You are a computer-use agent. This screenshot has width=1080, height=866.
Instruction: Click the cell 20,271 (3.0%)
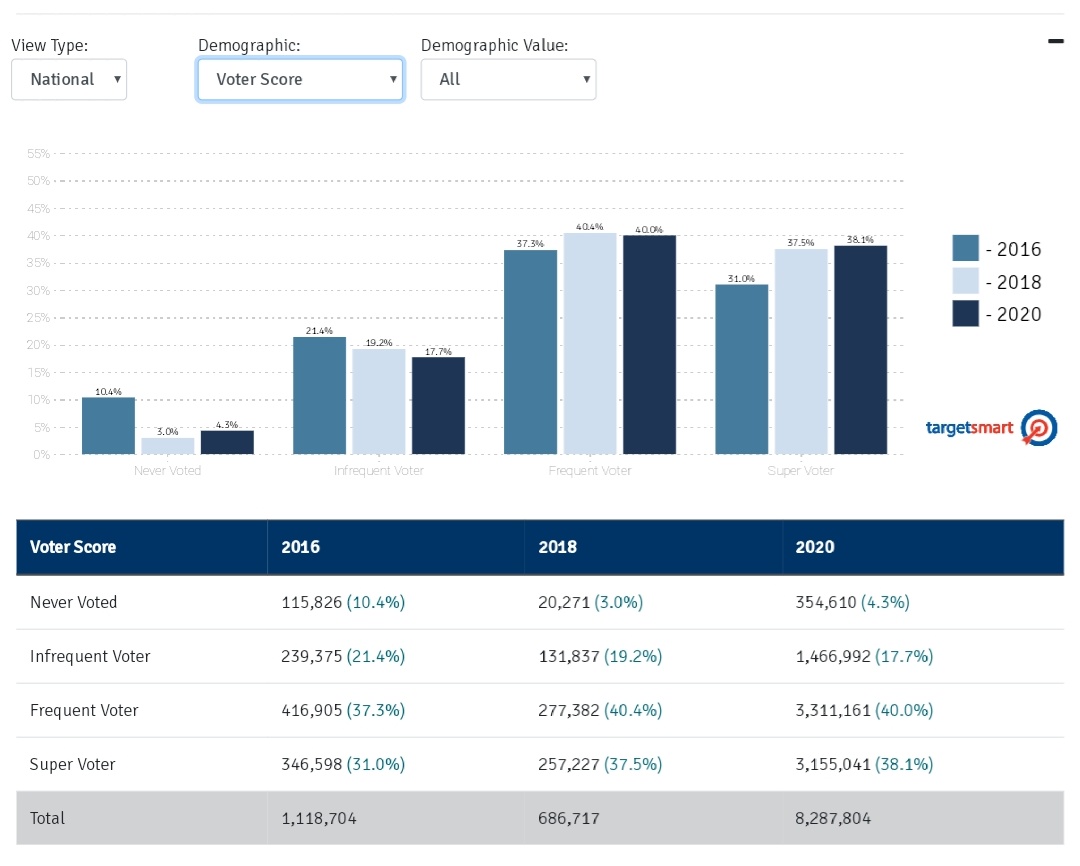tap(590, 602)
